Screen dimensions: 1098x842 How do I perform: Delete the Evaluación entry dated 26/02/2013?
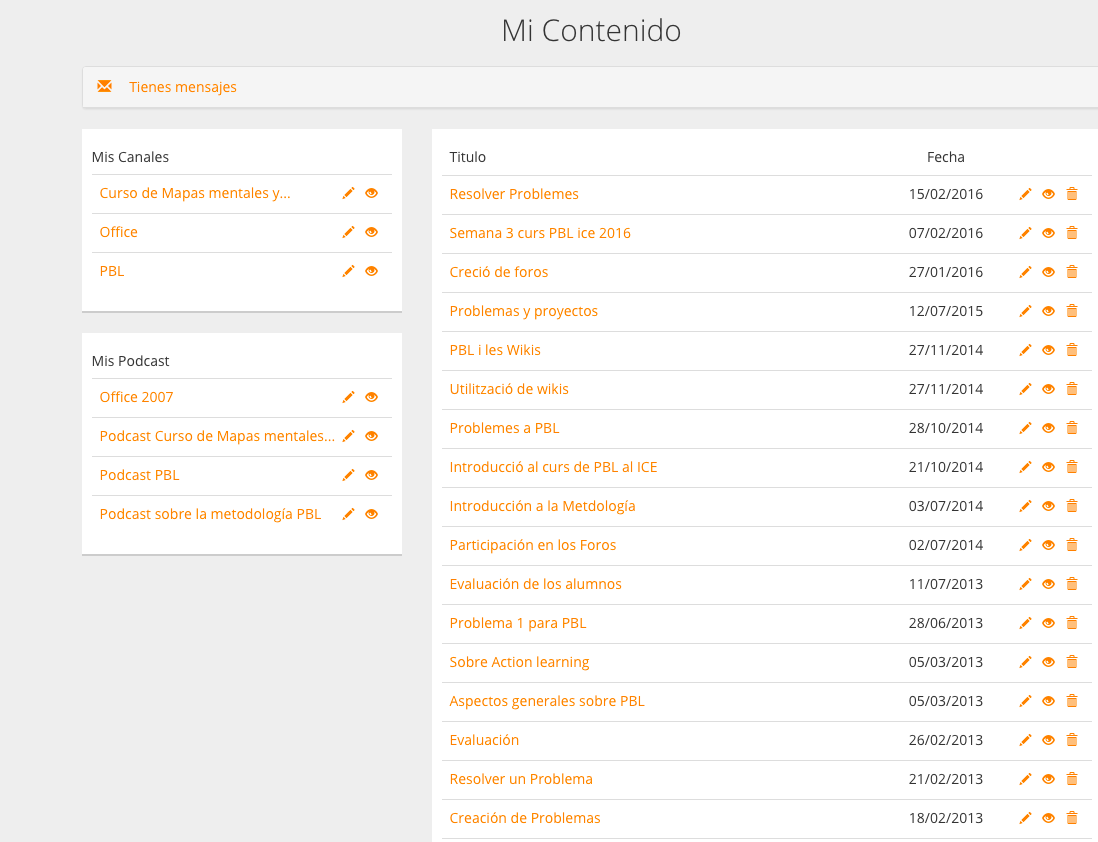tap(1072, 740)
